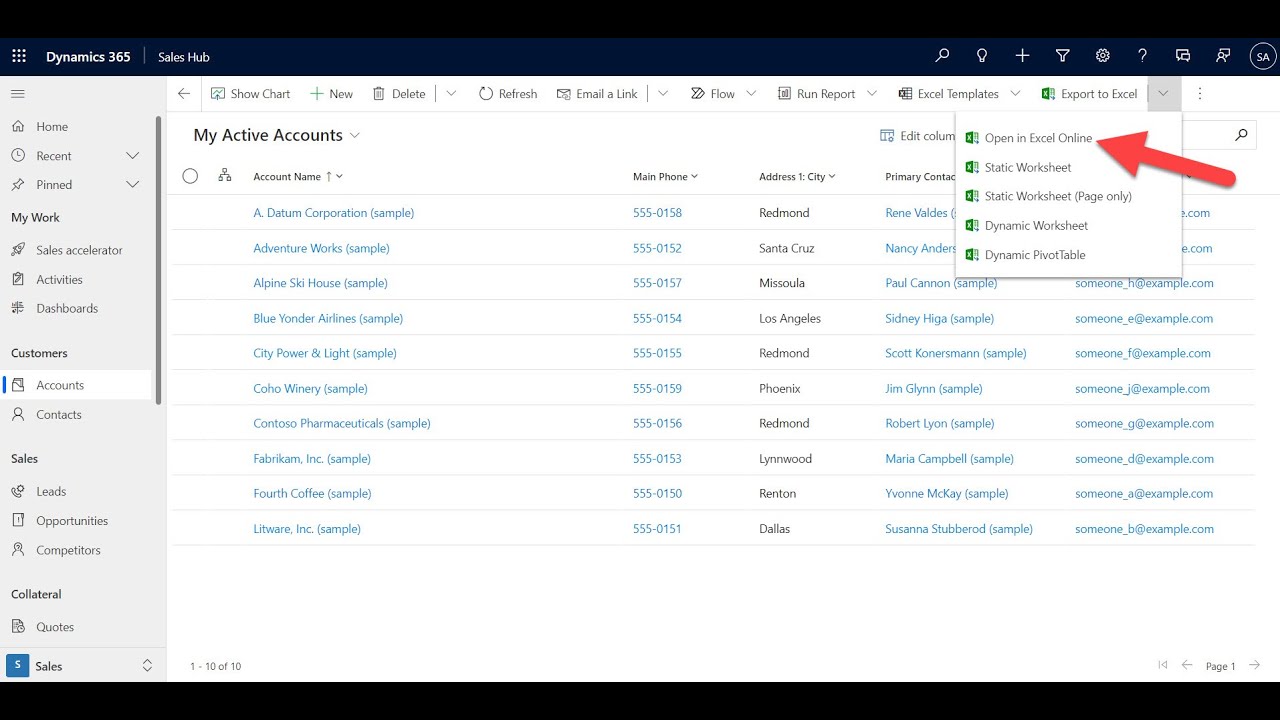This screenshot has width=1280, height=720.
Task: Open Sales accelerator in sidebar
Action: (78, 250)
